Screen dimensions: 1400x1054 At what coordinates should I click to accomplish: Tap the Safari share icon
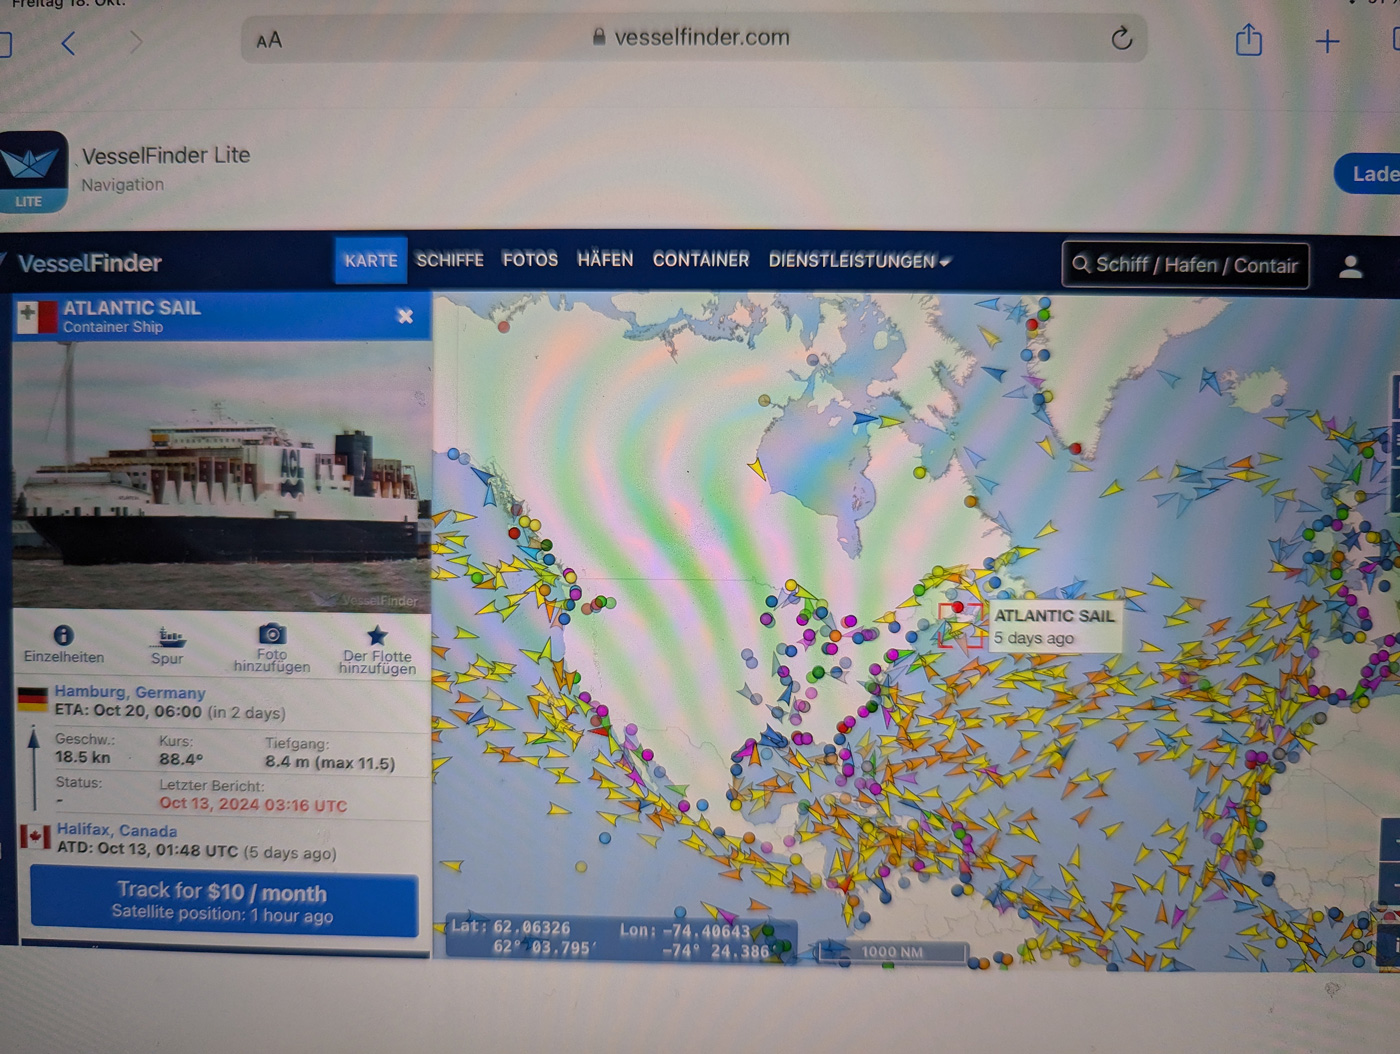pyautogui.click(x=1248, y=41)
